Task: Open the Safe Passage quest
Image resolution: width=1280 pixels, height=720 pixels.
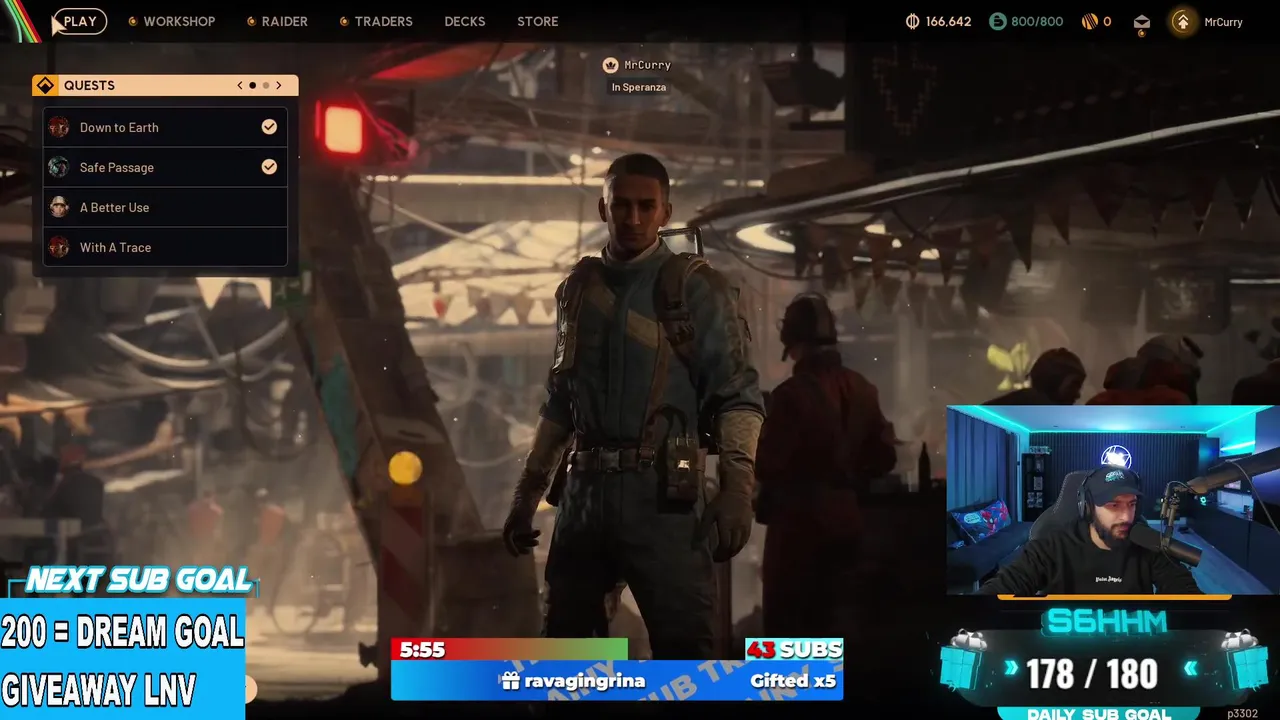Action: 165,167
